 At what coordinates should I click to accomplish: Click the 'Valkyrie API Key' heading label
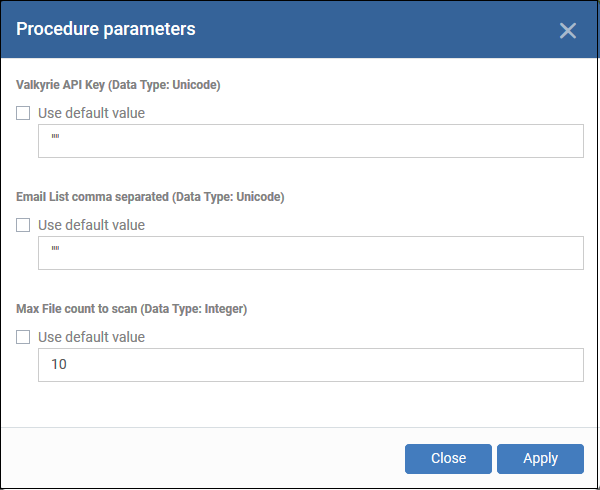coord(60,85)
